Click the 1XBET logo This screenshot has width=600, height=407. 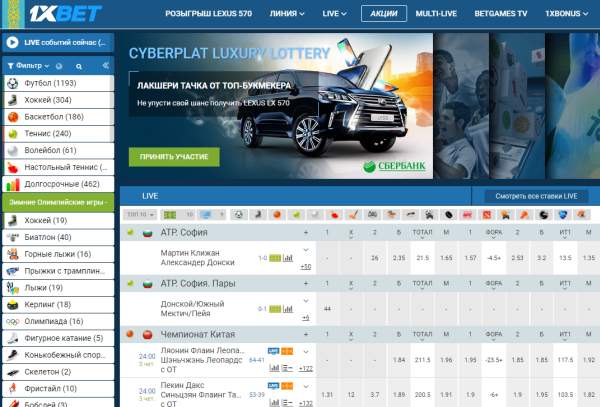[x=65, y=14]
